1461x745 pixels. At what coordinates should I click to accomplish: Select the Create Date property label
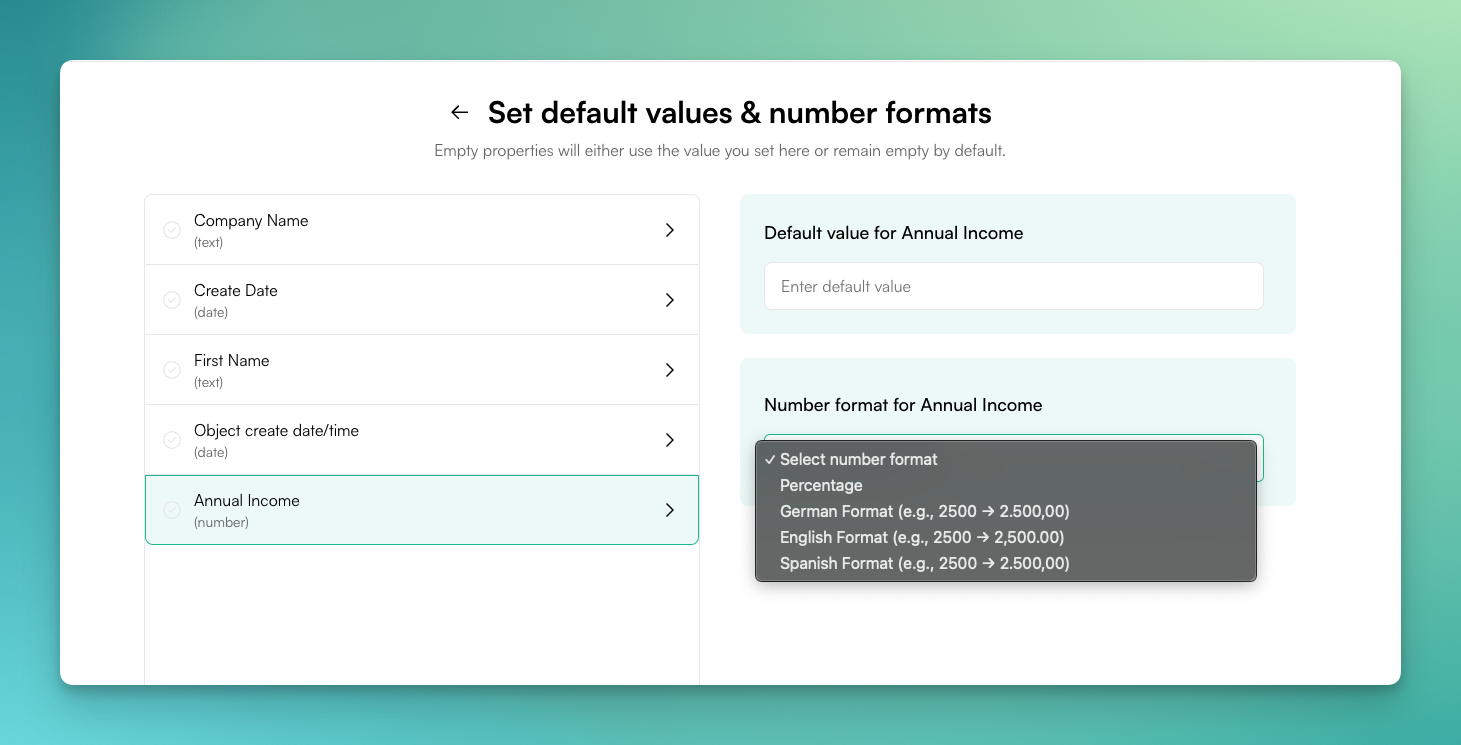coord(236,291)
